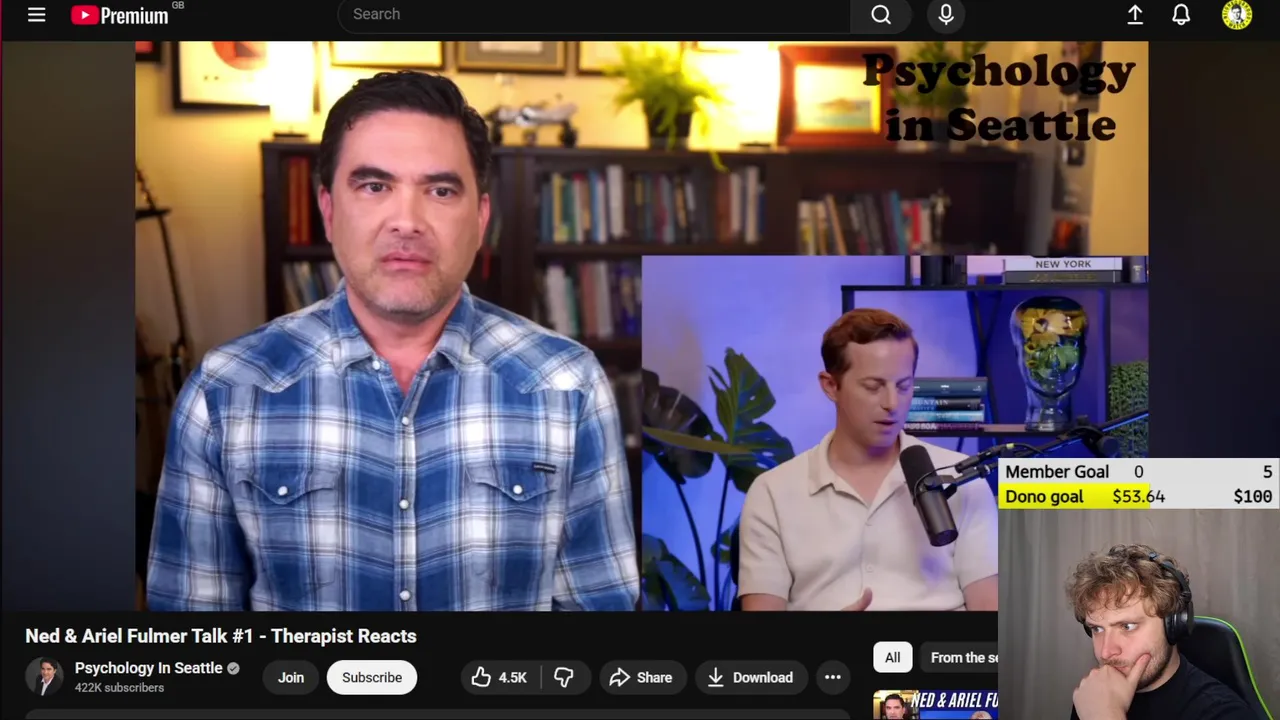Download the video

point(750,677)
